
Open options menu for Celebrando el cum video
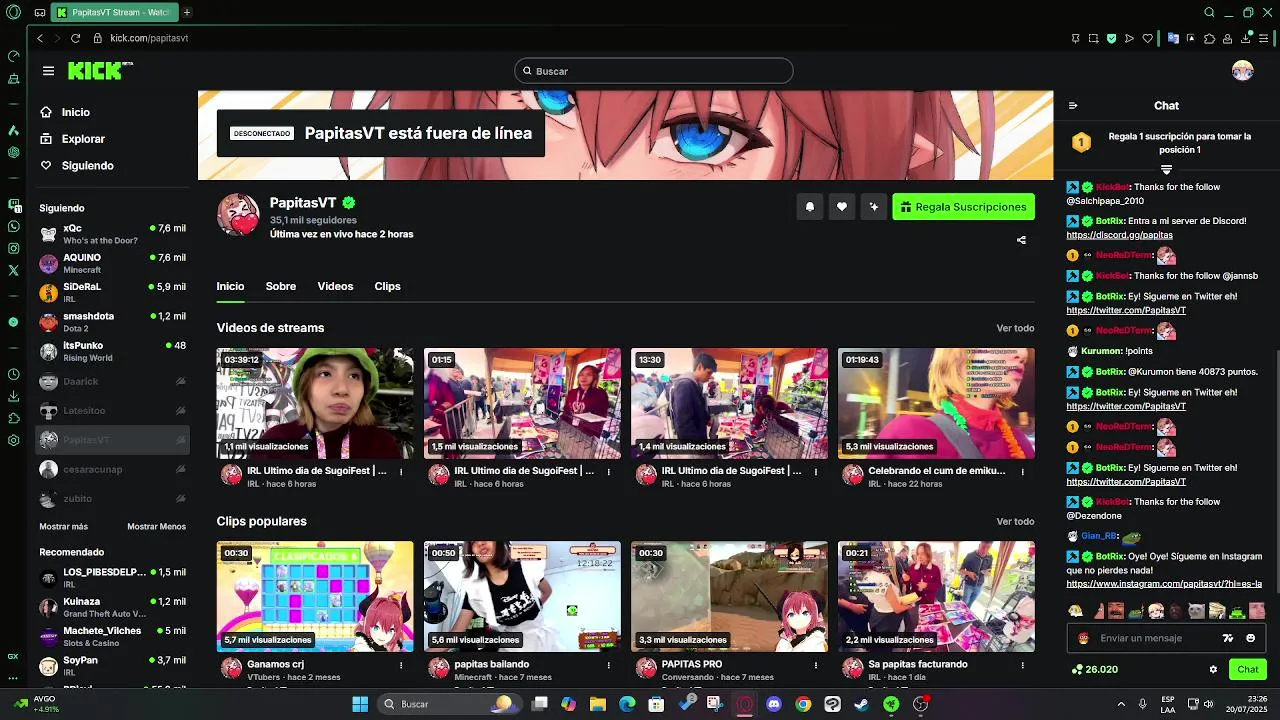pyautogui.click(x=1022, y=471)
